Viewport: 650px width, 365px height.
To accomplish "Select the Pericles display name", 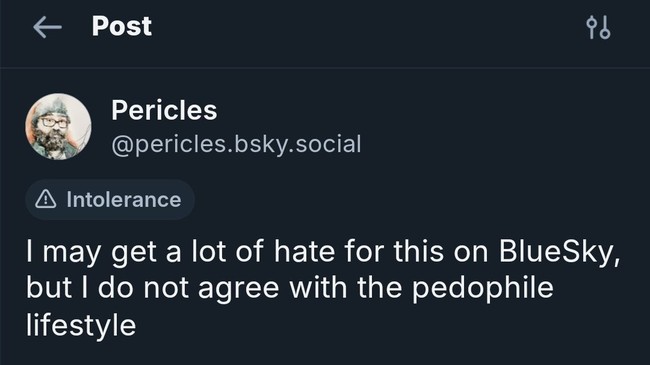I will tap(164, 110).
